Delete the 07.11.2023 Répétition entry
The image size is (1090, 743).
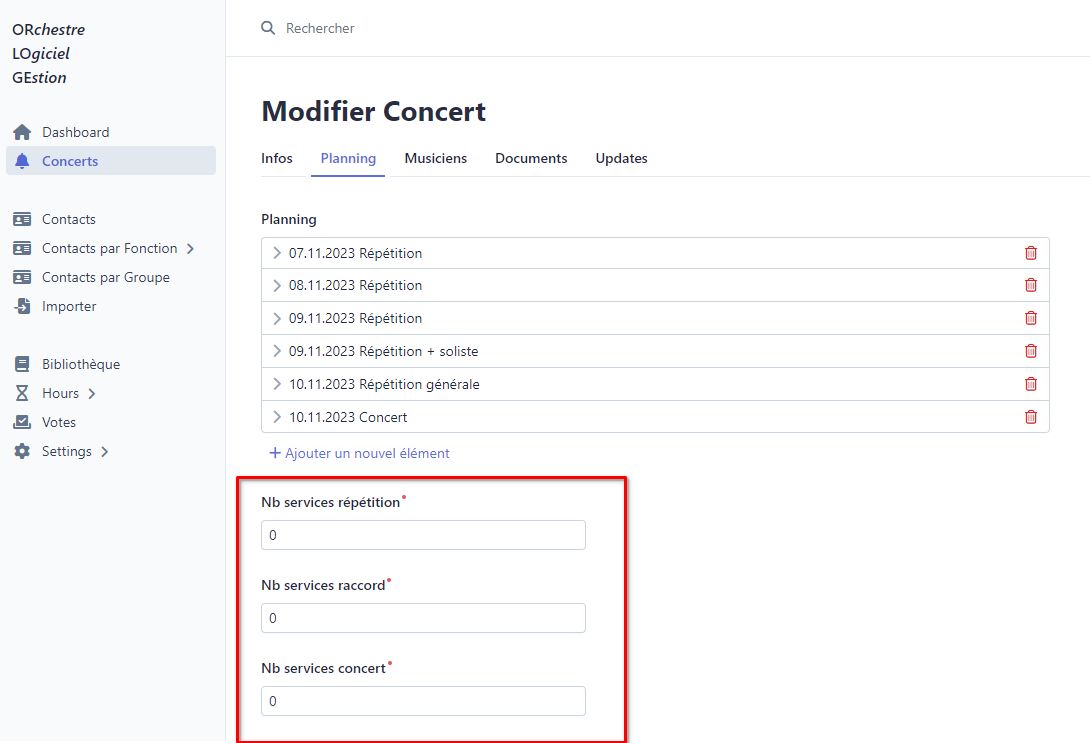click(x=1031, y=253)
